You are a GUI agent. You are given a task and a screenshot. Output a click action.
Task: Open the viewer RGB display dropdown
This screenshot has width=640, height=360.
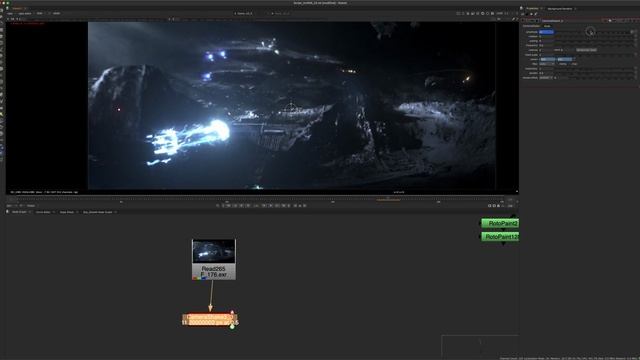[40, 13]
